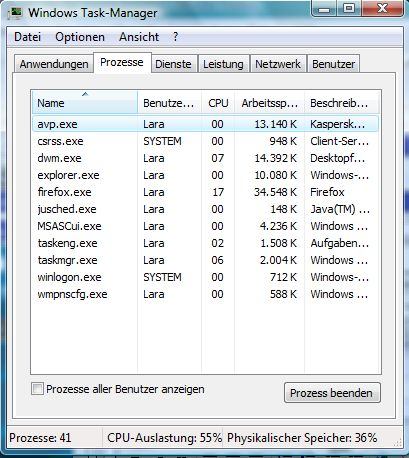Viewport: 409px width, 458px height.
Task: Close the Windows Task-Manager window
Action: (382, 8)
